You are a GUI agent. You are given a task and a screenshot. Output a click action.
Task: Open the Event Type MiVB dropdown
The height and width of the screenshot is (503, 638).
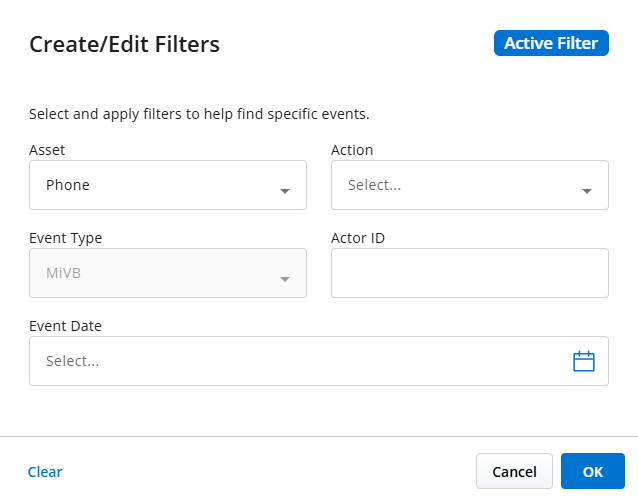coord(168,273)
